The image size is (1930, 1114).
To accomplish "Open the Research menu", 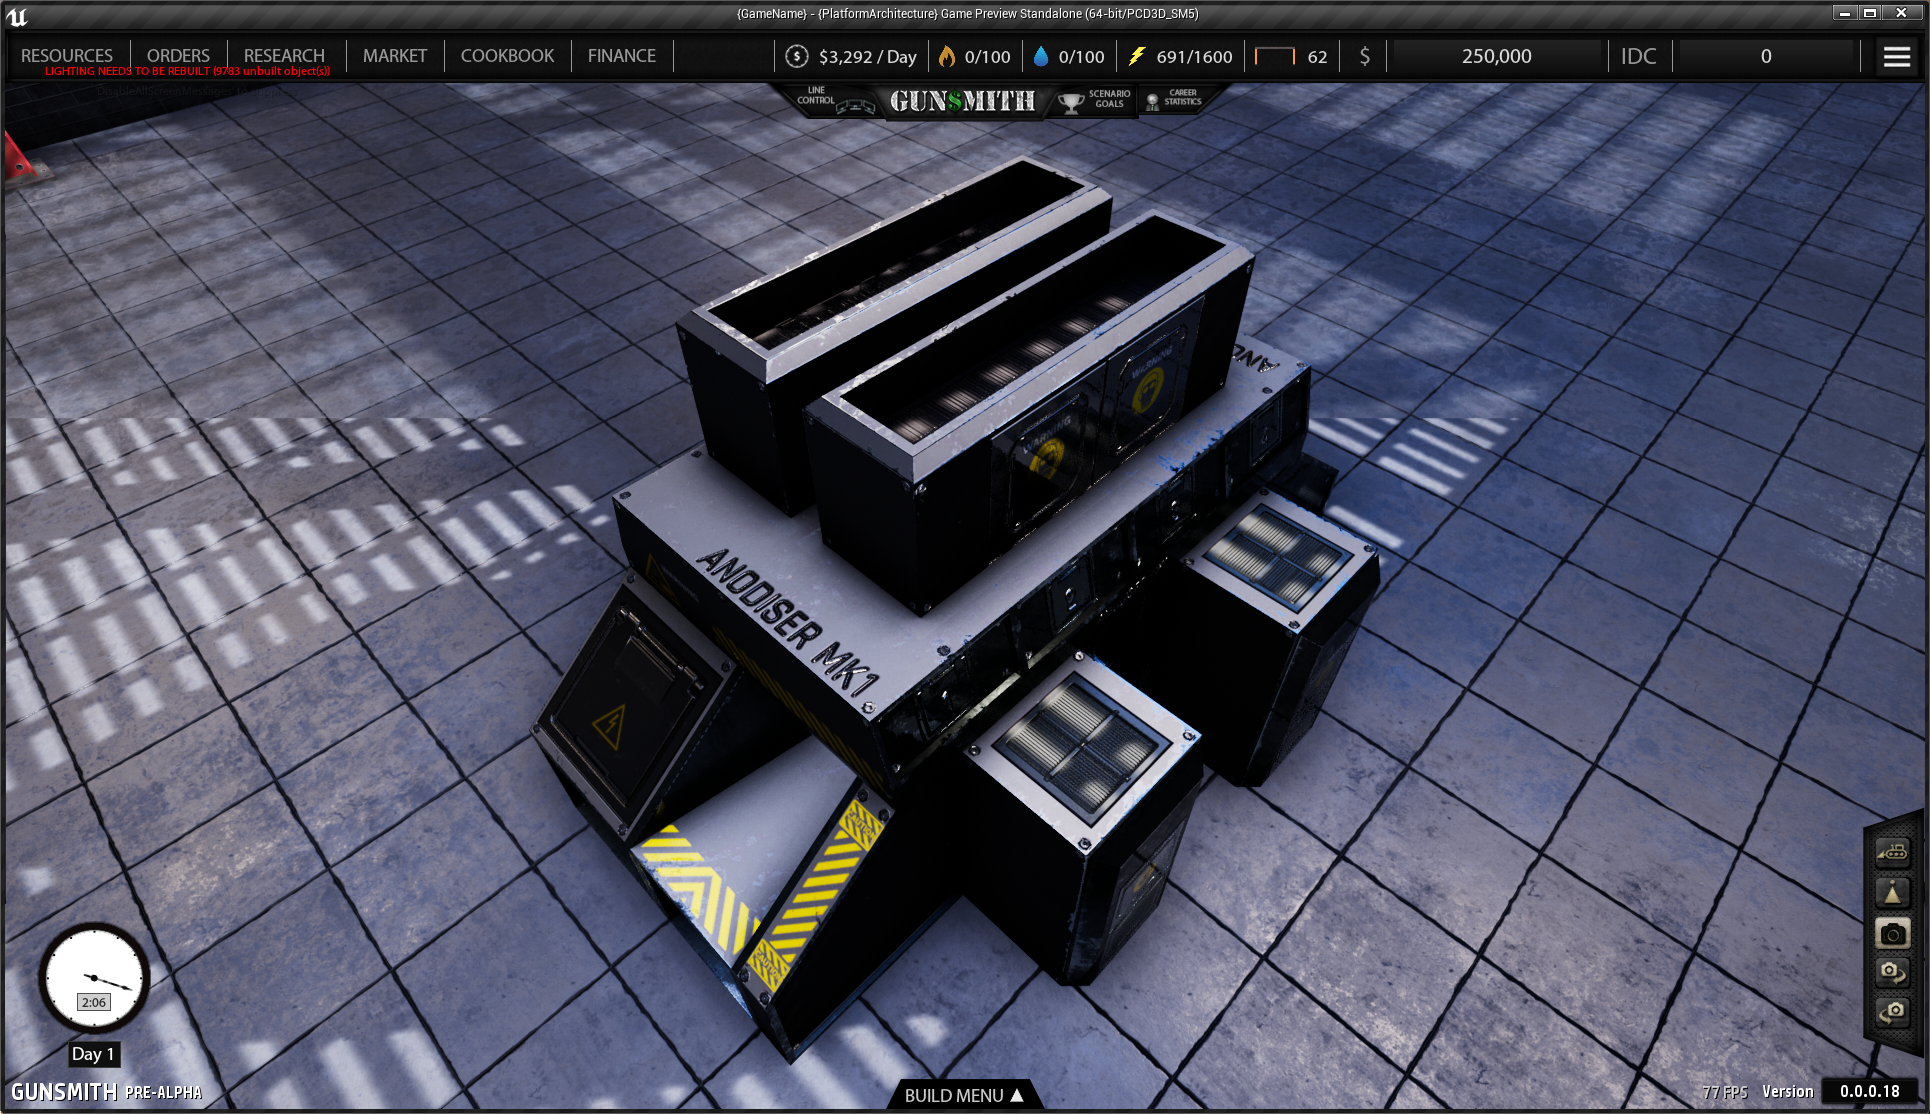I will 284,55.
